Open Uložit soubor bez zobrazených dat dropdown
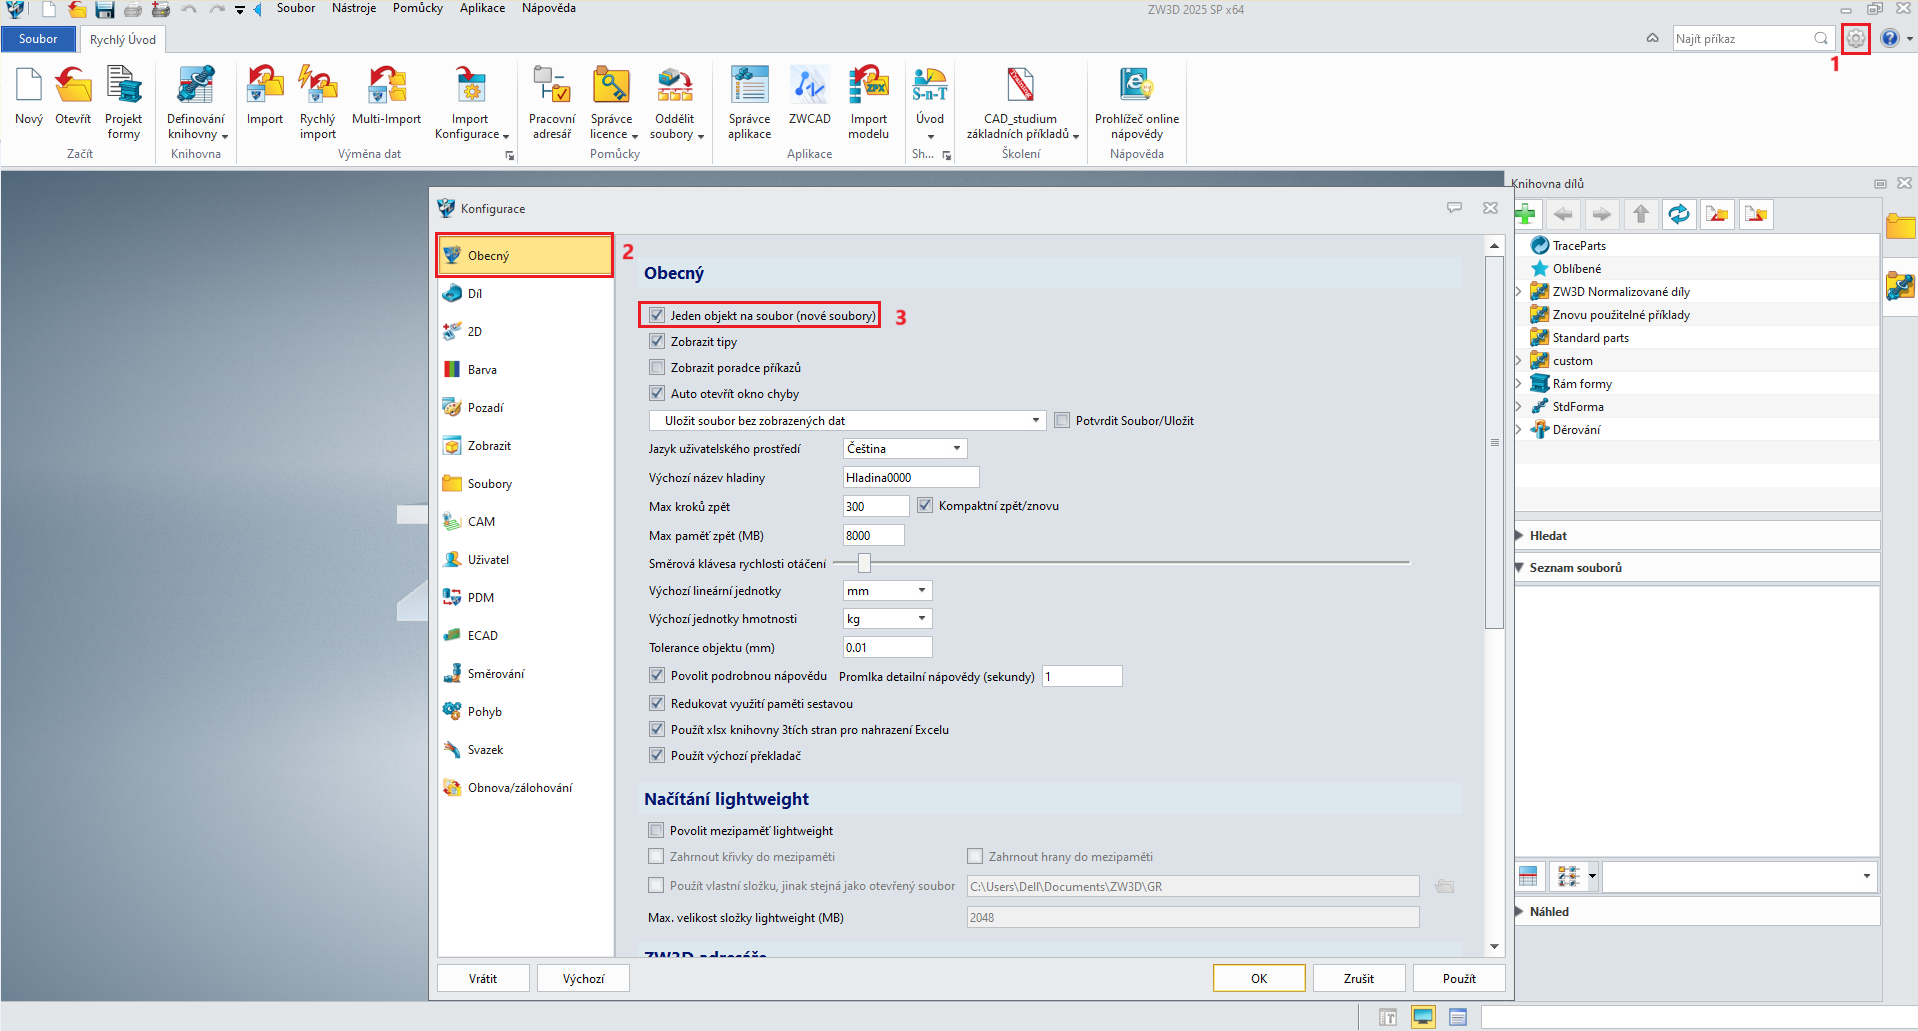 (x=847, y=420)
